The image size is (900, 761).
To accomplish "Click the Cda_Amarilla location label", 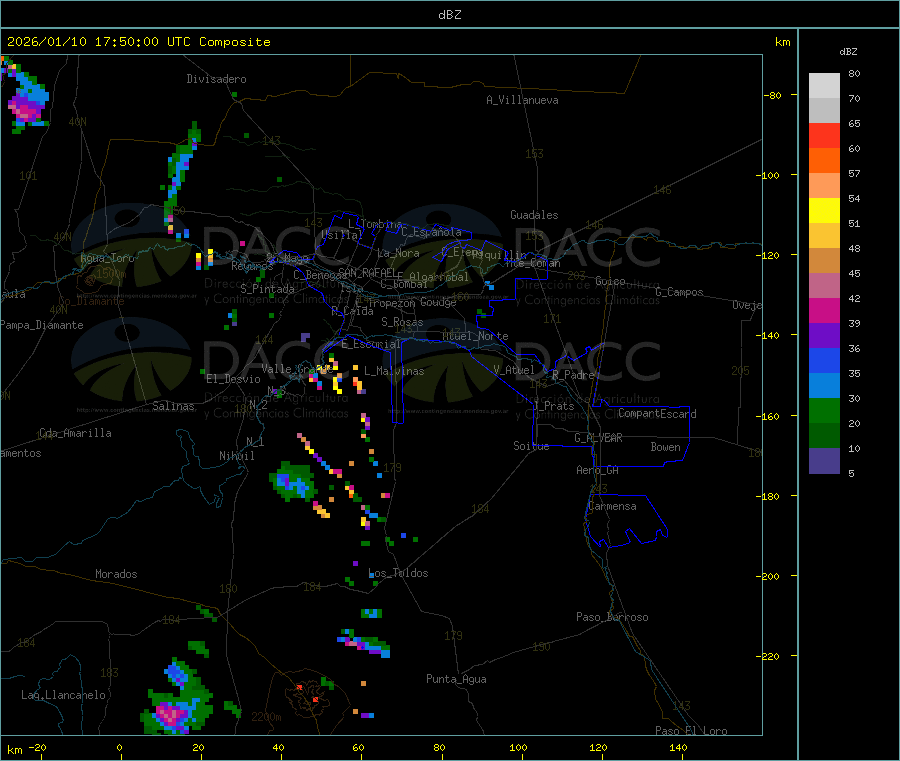I will (76, 433).
